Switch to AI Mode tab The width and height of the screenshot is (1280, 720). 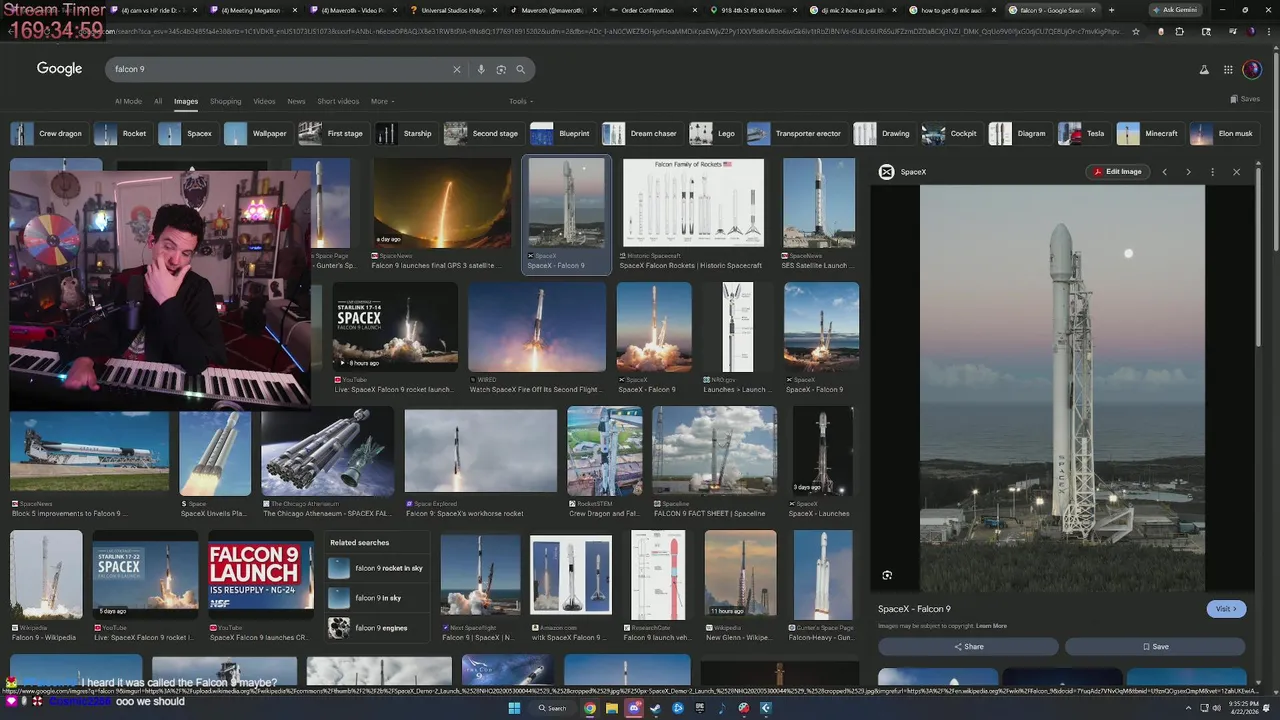[128, 101]
